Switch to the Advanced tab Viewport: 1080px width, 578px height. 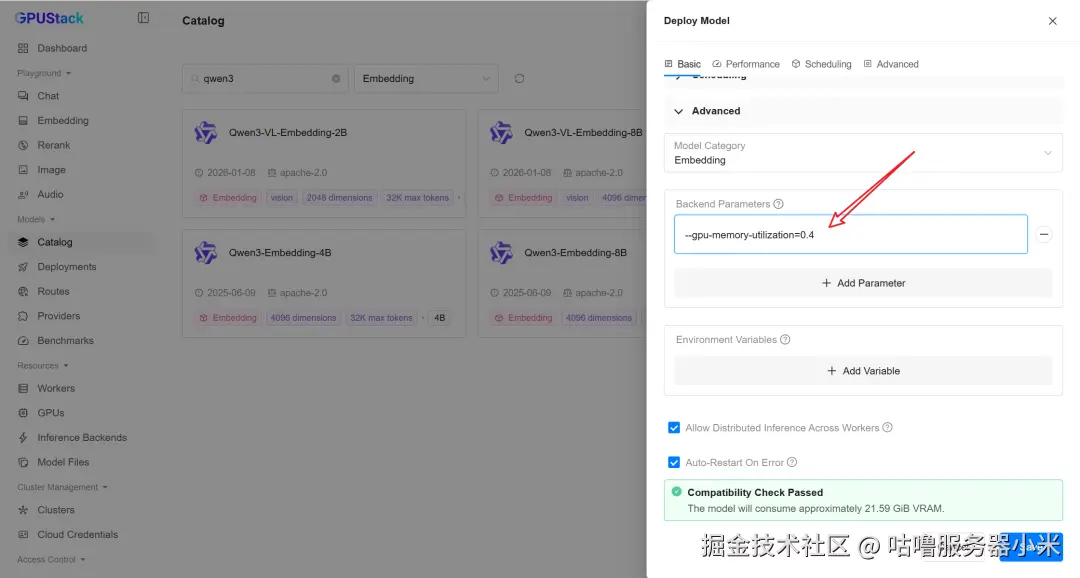pos(891,64)
